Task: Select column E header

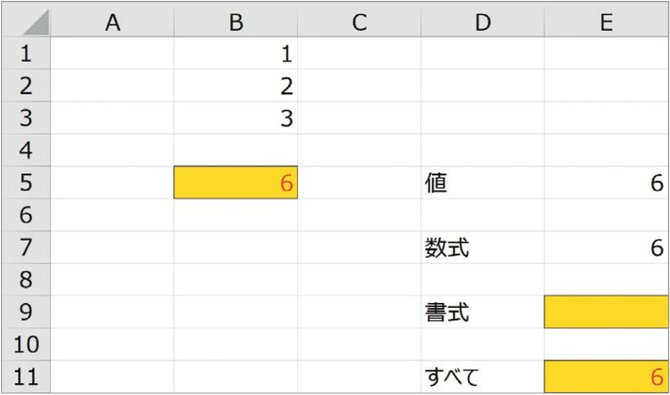Action: pos(606,23)
